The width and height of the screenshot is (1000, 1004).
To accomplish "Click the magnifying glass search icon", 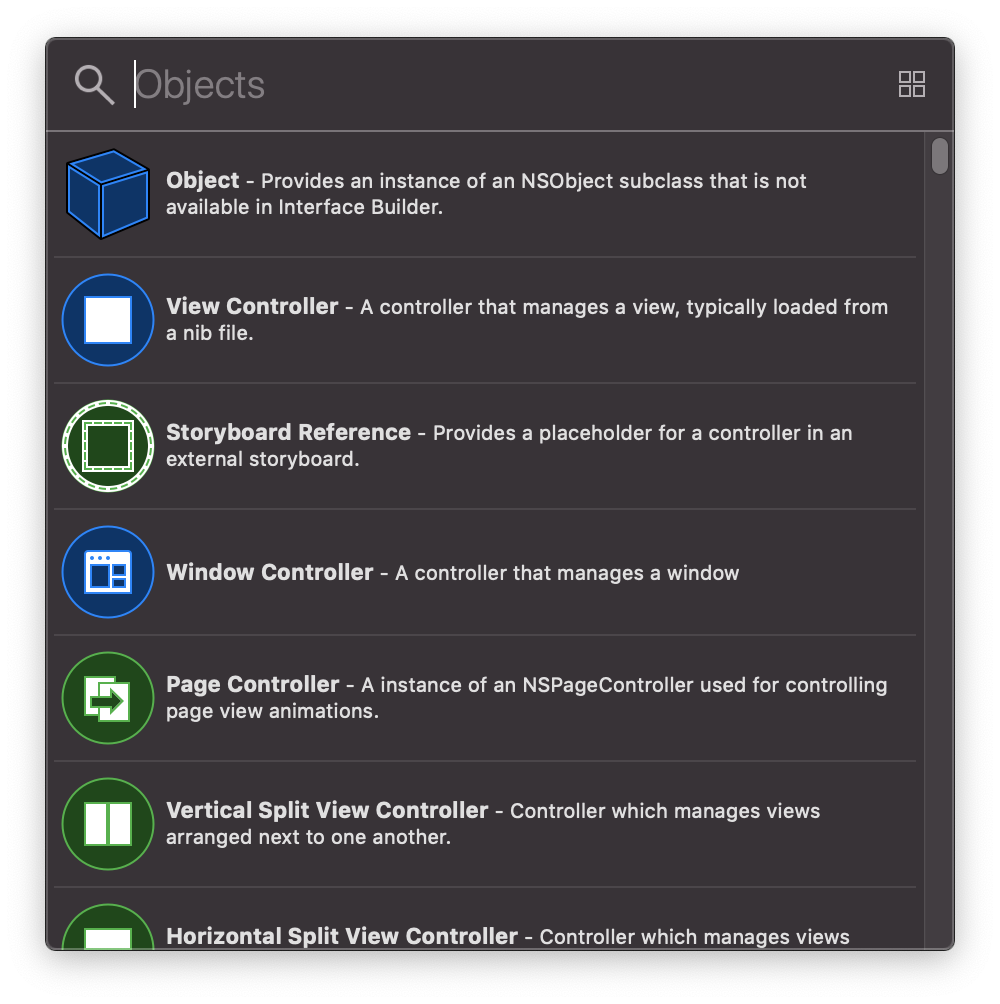I will [93, 84].
